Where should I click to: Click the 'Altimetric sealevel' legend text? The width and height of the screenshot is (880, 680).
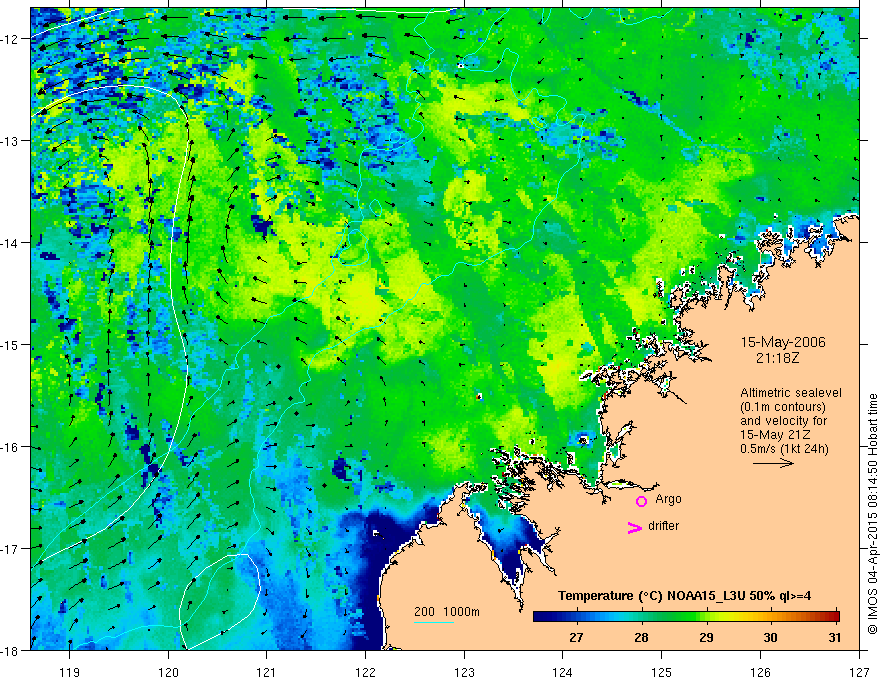coord(791,393)
